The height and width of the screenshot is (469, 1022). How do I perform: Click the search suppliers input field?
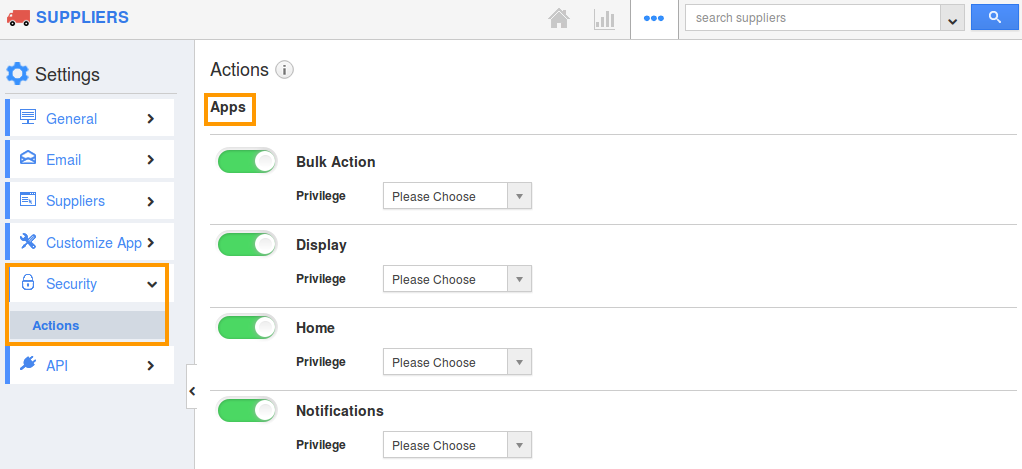click(812, 18)
